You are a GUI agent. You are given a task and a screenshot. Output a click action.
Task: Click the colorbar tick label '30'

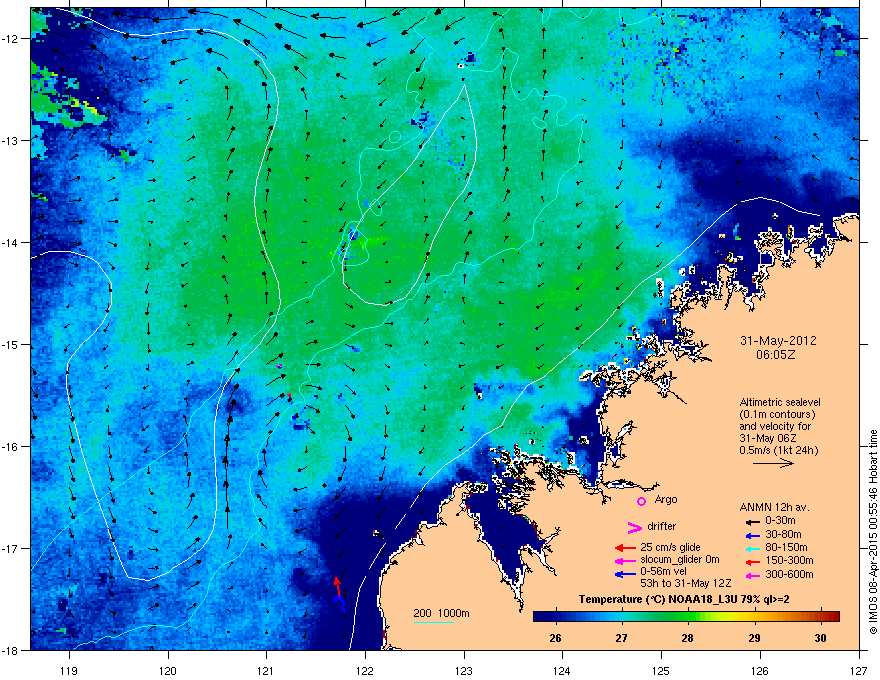coord(821,638)
